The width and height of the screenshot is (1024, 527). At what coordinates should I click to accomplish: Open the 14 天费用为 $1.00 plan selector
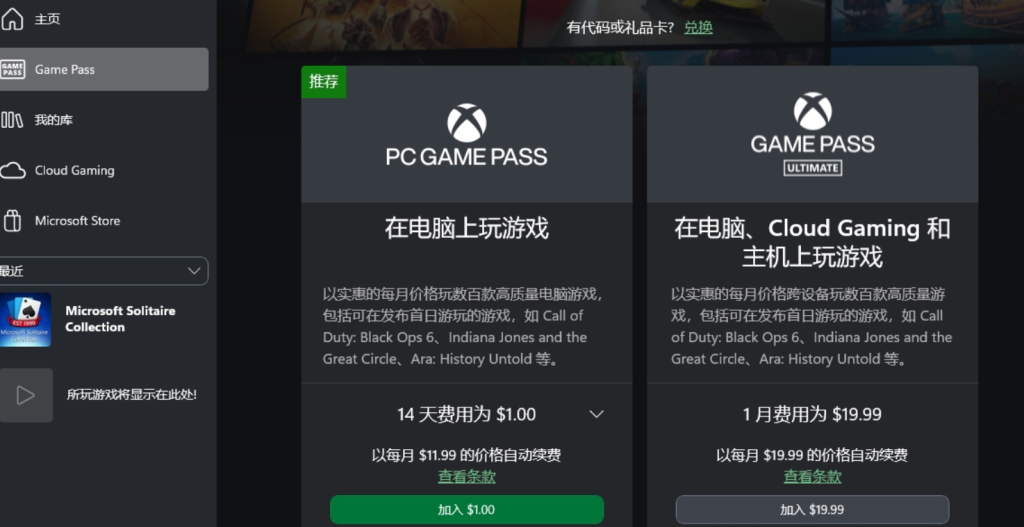[466, 414]
